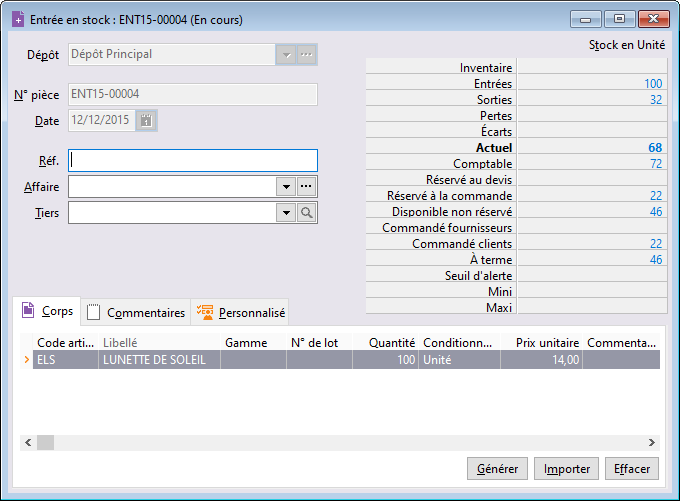Click the horizontal scrollbar right arrow
This screenshot has width=680, height=501.
pyautogui.click(x=651, y=442)
